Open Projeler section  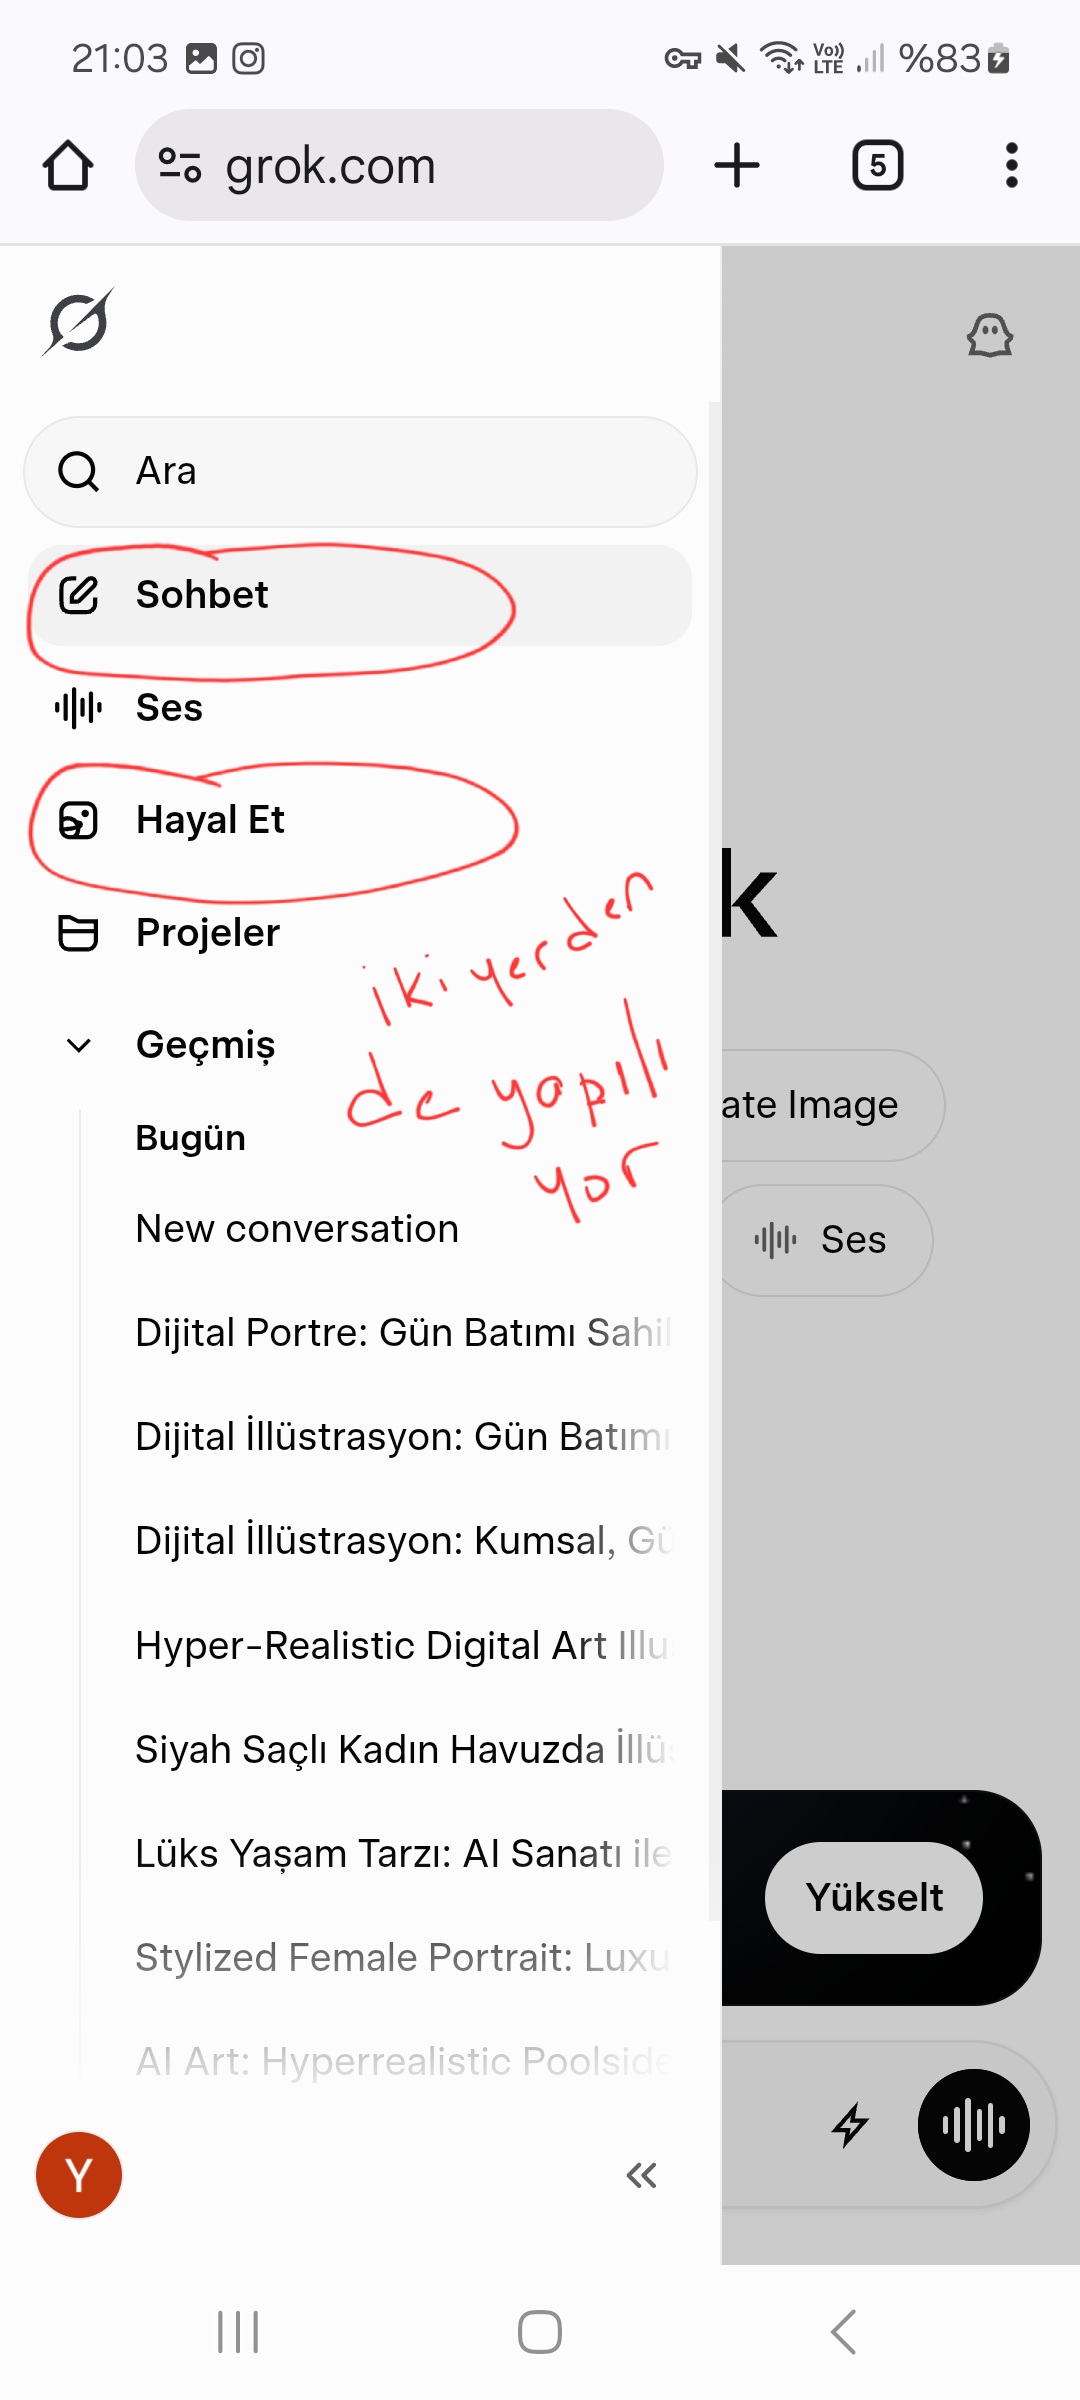(x=360, y=933)
